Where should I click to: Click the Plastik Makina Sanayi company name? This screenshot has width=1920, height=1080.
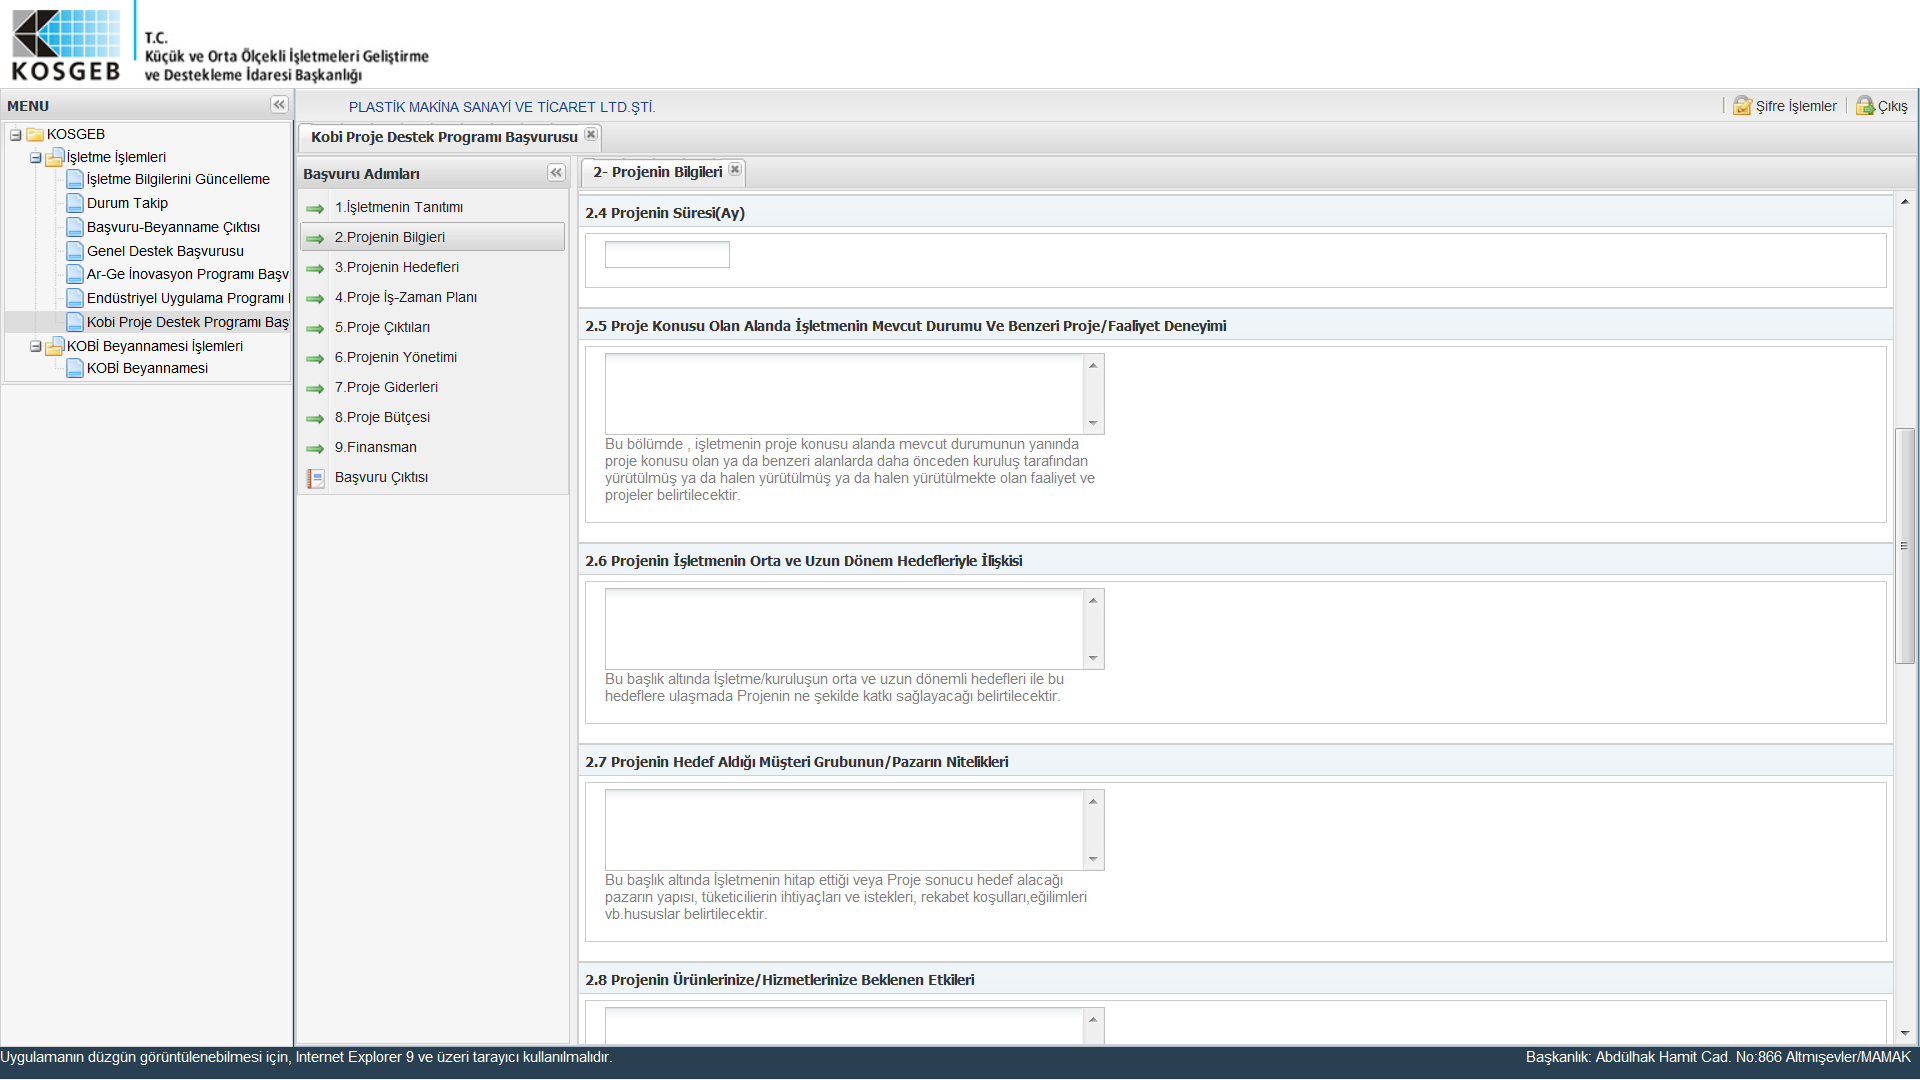pos(502,107)
